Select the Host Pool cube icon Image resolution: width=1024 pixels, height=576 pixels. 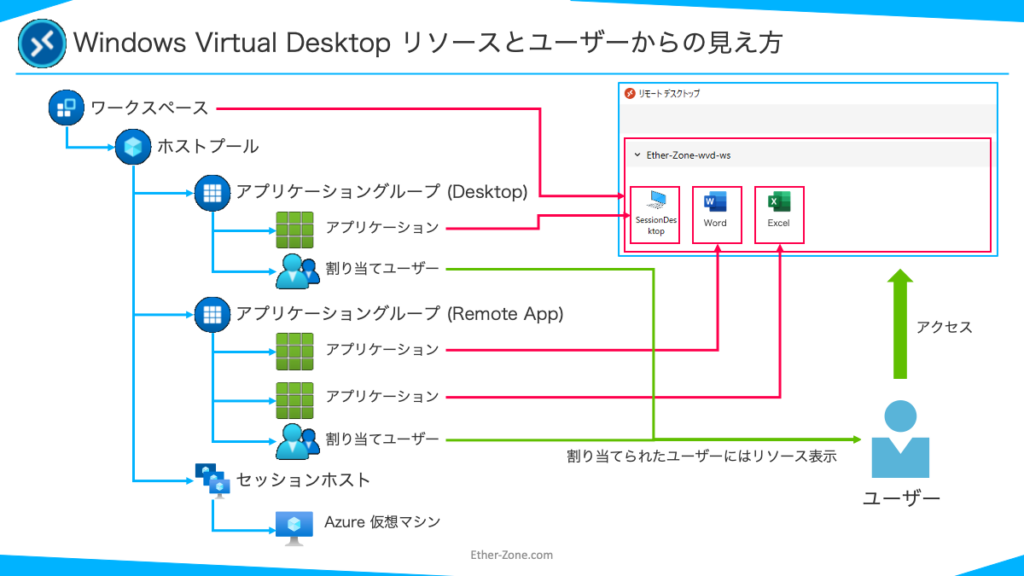click(133, 147)
